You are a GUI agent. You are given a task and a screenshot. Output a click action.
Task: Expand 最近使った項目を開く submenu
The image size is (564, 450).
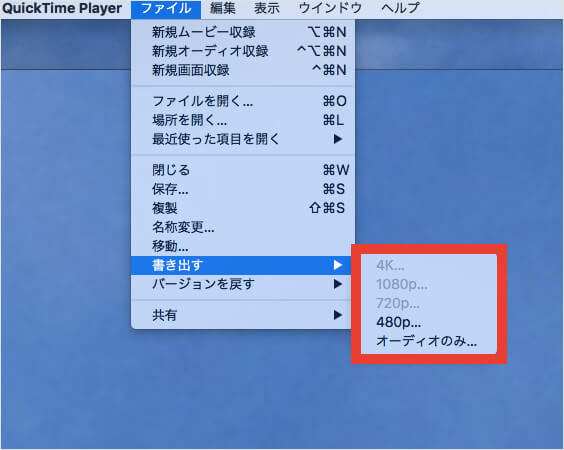(x=243, y=139)
